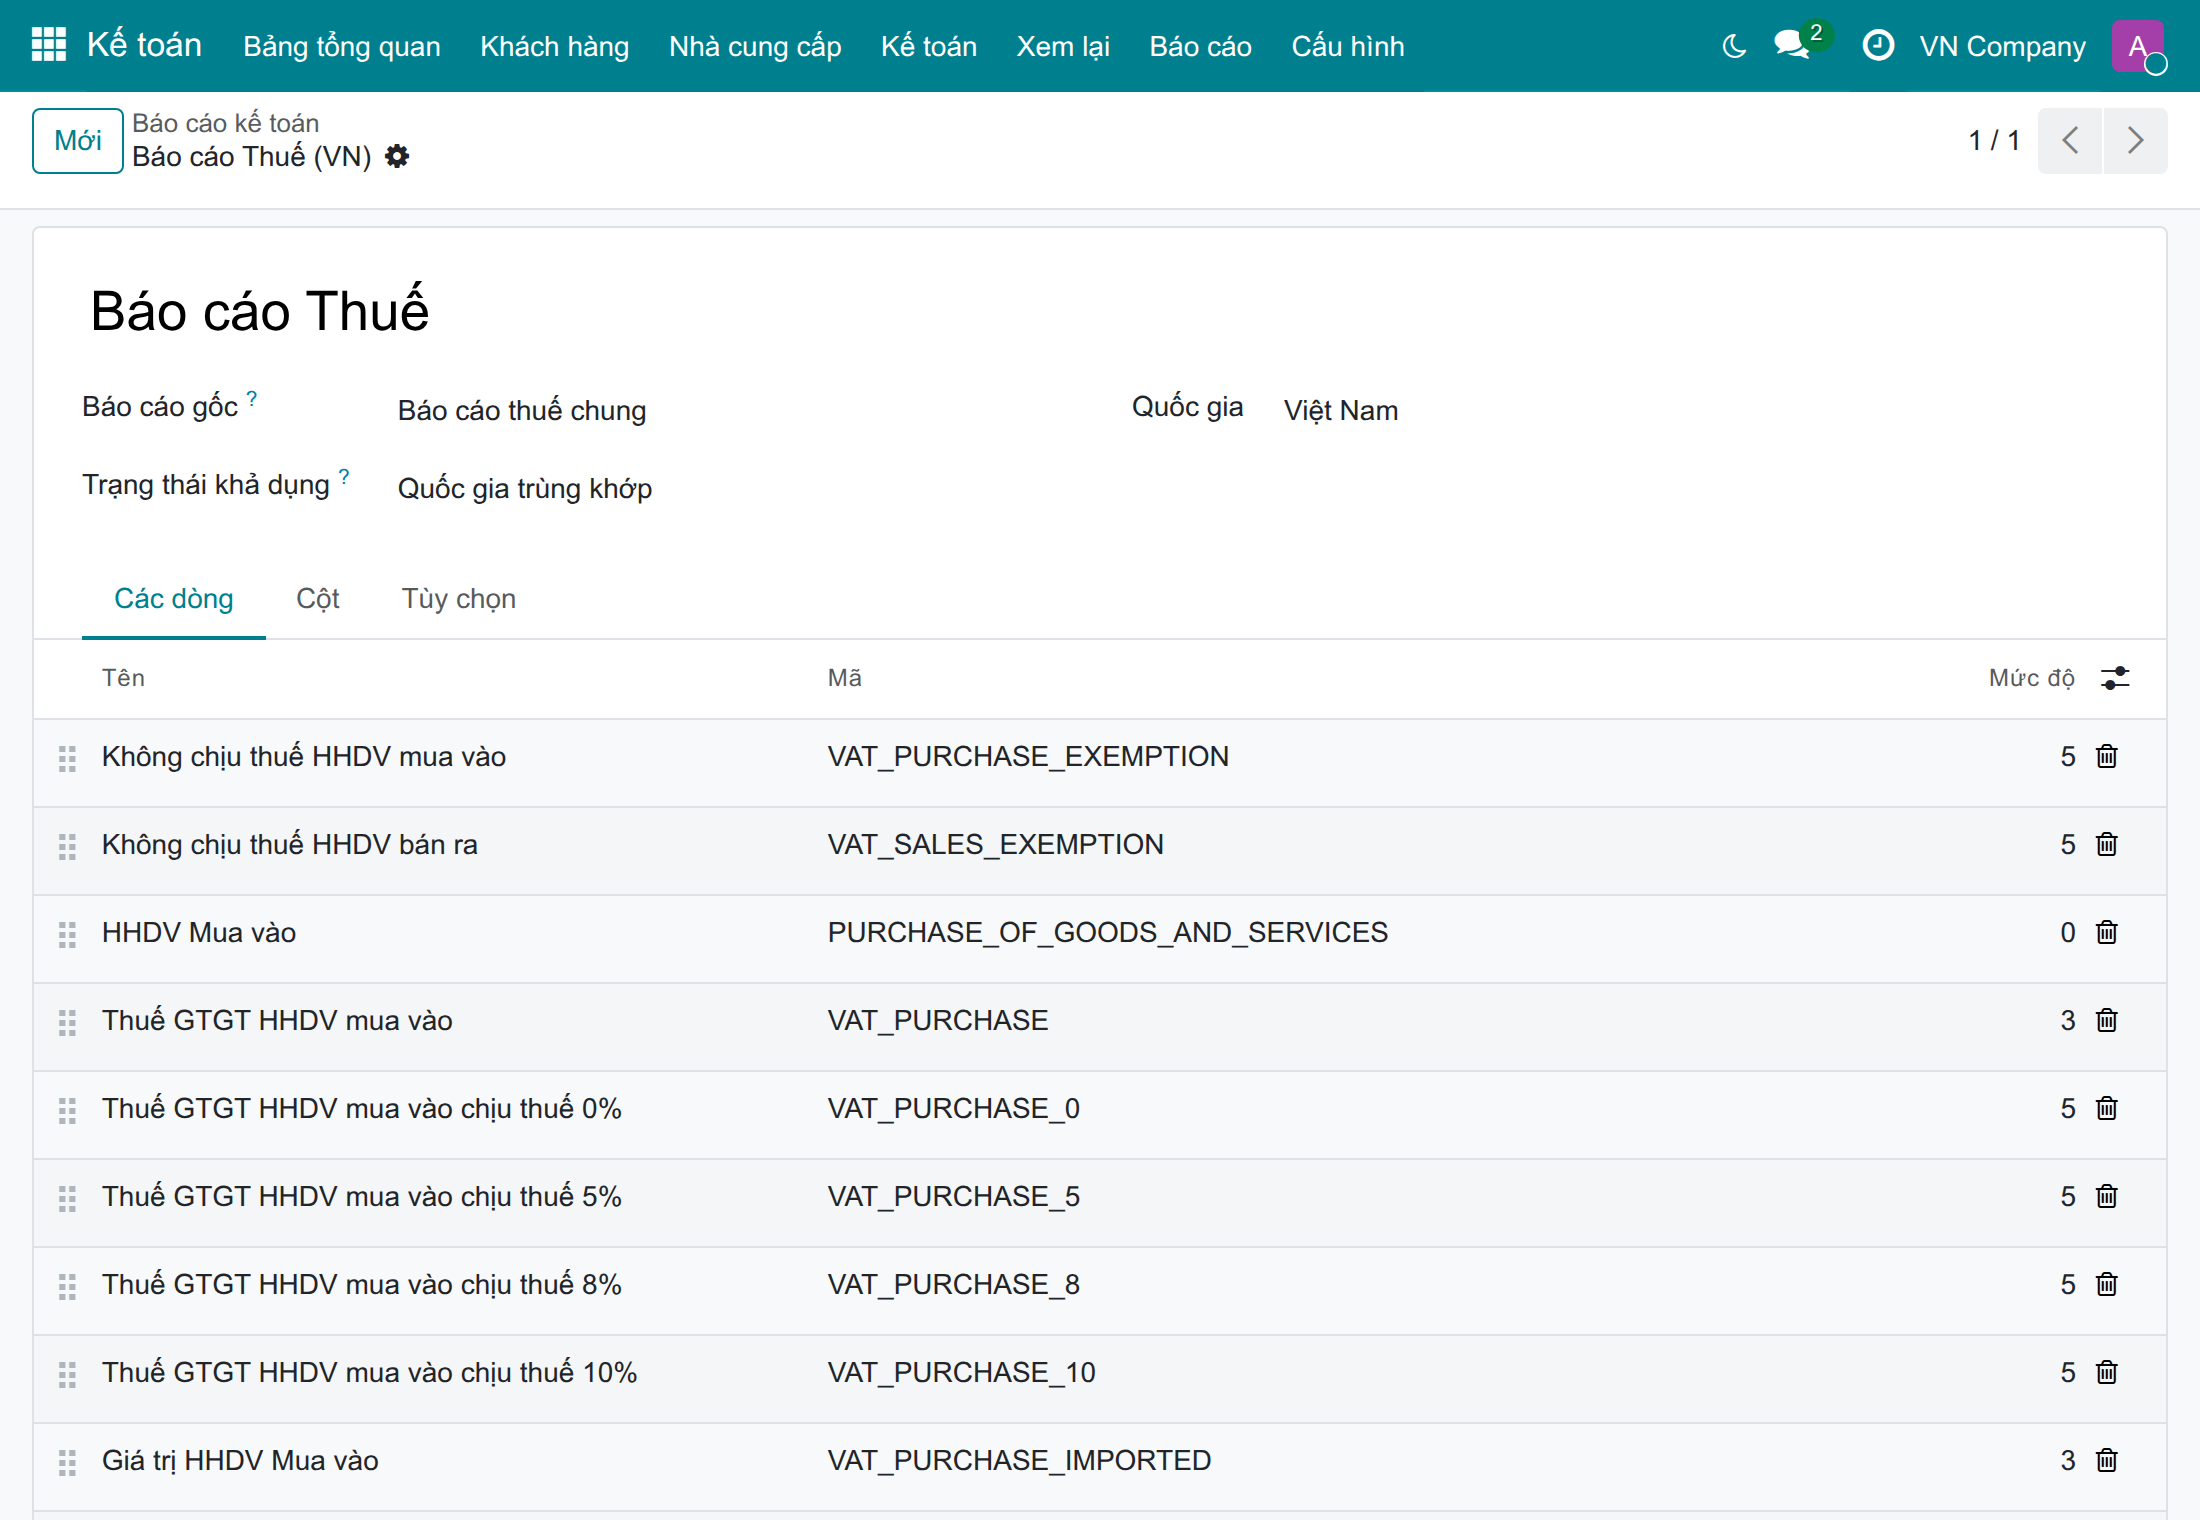Go to next record arrow
The image size is (2200, 1520).
2135,140
